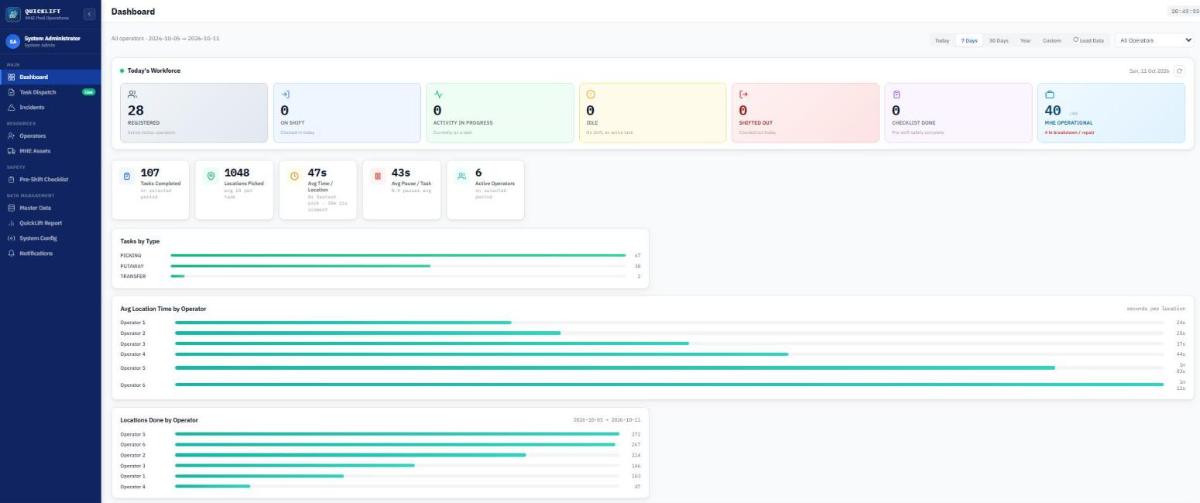The image size is (1200, 503).
Task: Open the QuickLift Report page
Action: [x=50, y=223]
